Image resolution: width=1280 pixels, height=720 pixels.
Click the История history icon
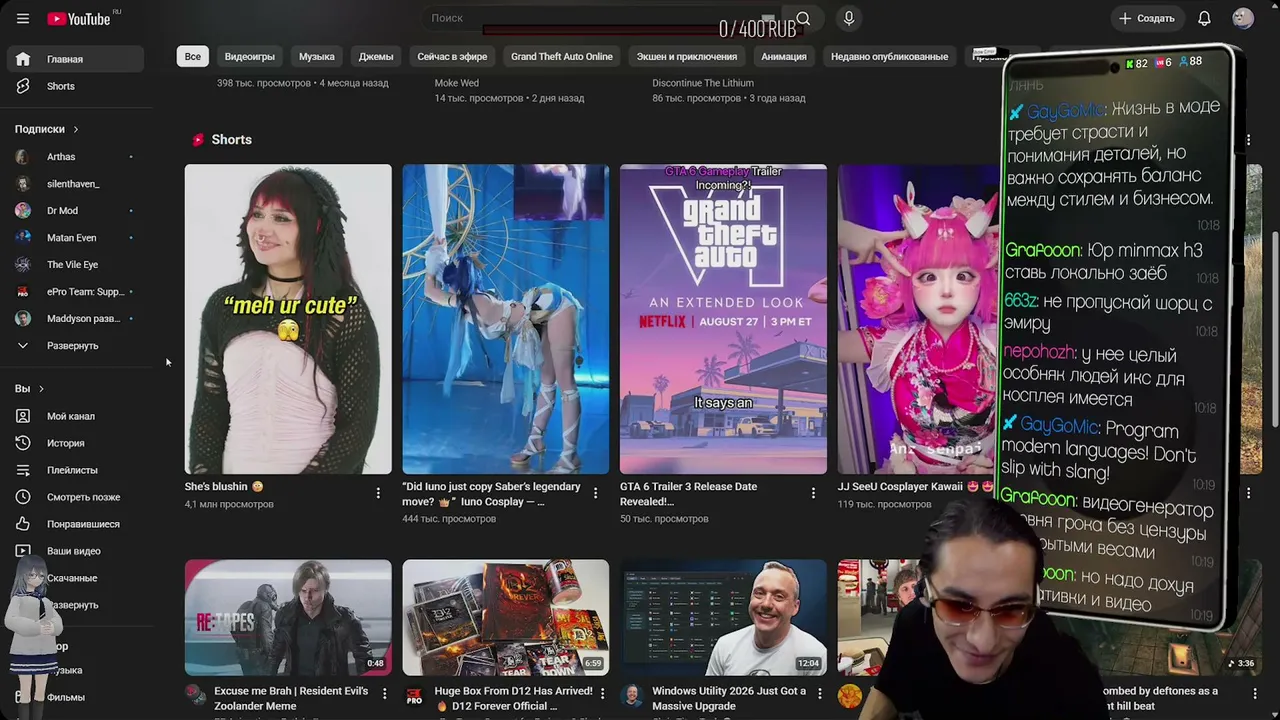[x=23, y=443]
